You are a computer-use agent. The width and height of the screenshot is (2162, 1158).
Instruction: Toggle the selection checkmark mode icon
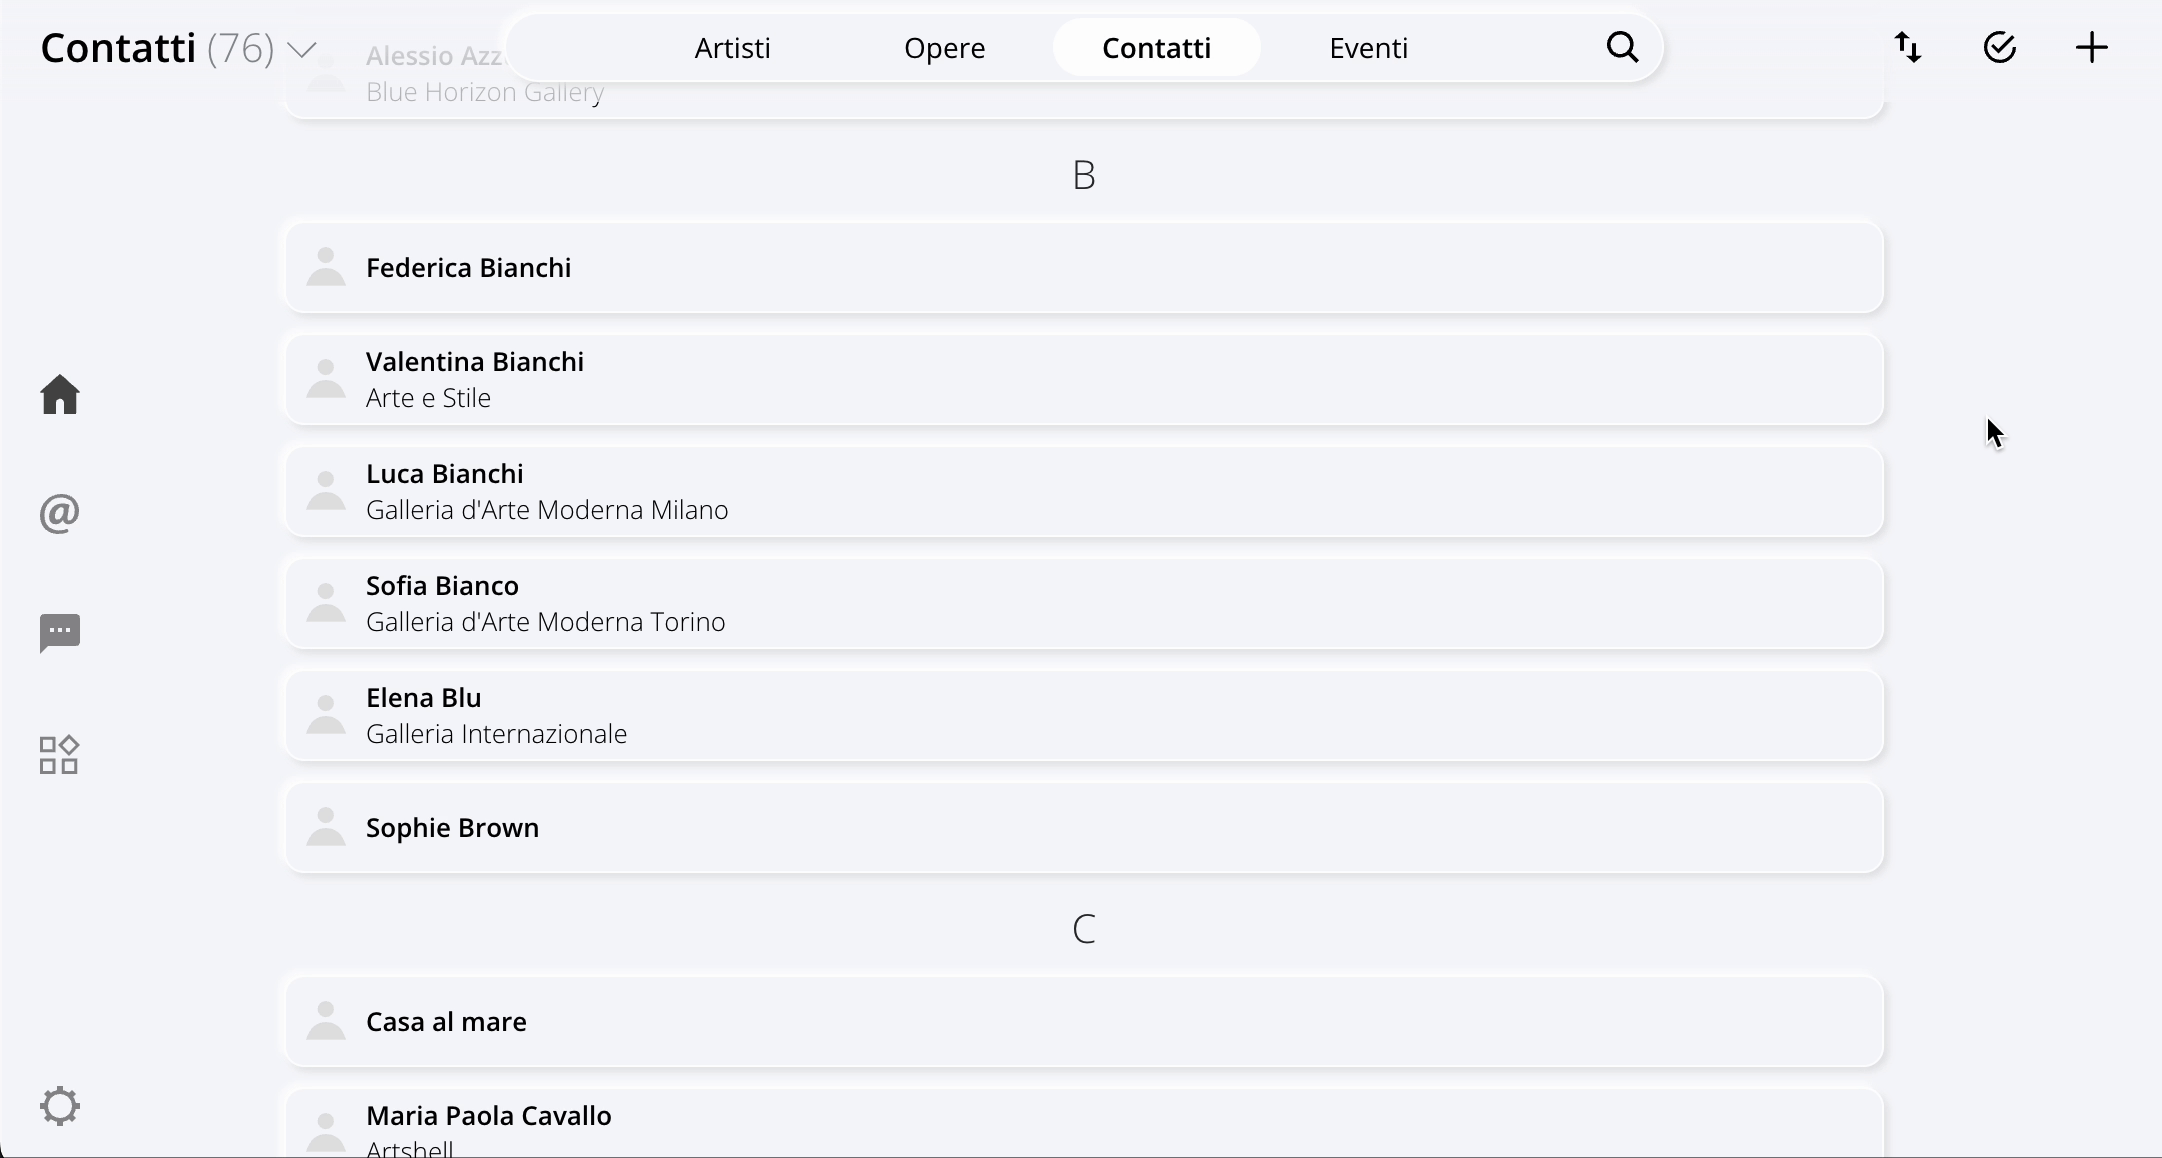(x=1999, y=47)
